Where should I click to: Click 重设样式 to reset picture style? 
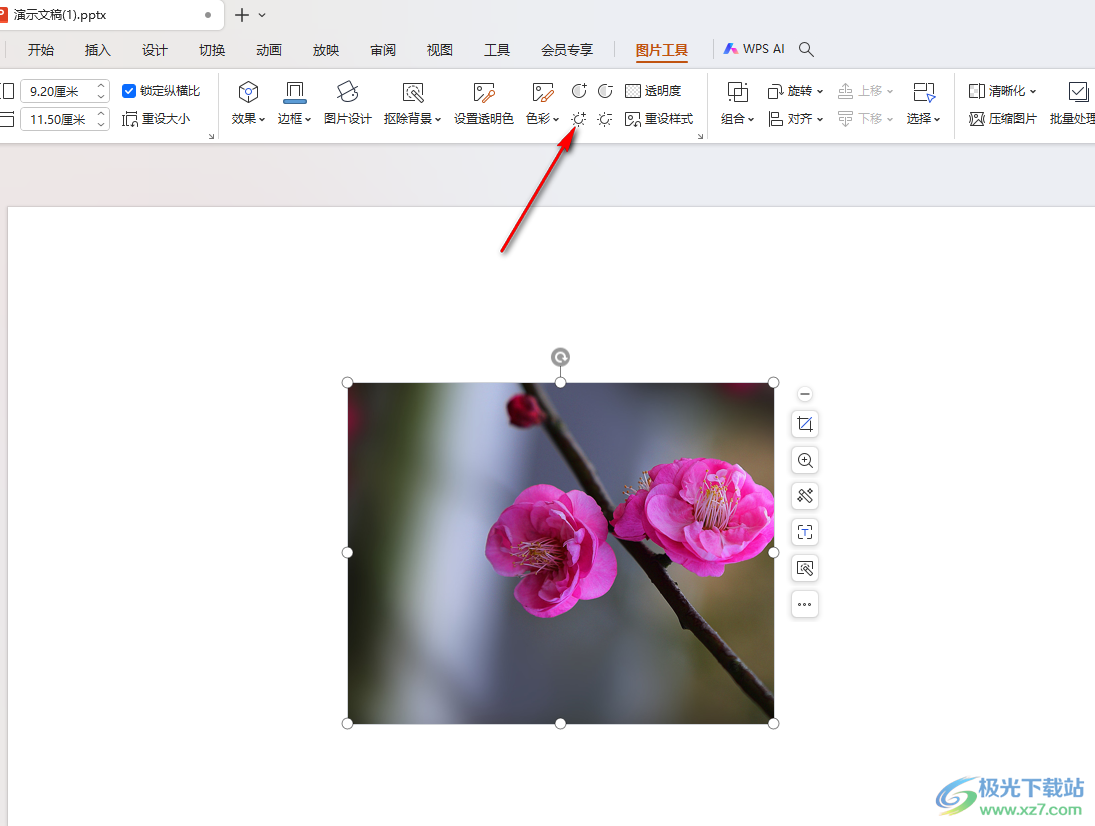(659, 119)
